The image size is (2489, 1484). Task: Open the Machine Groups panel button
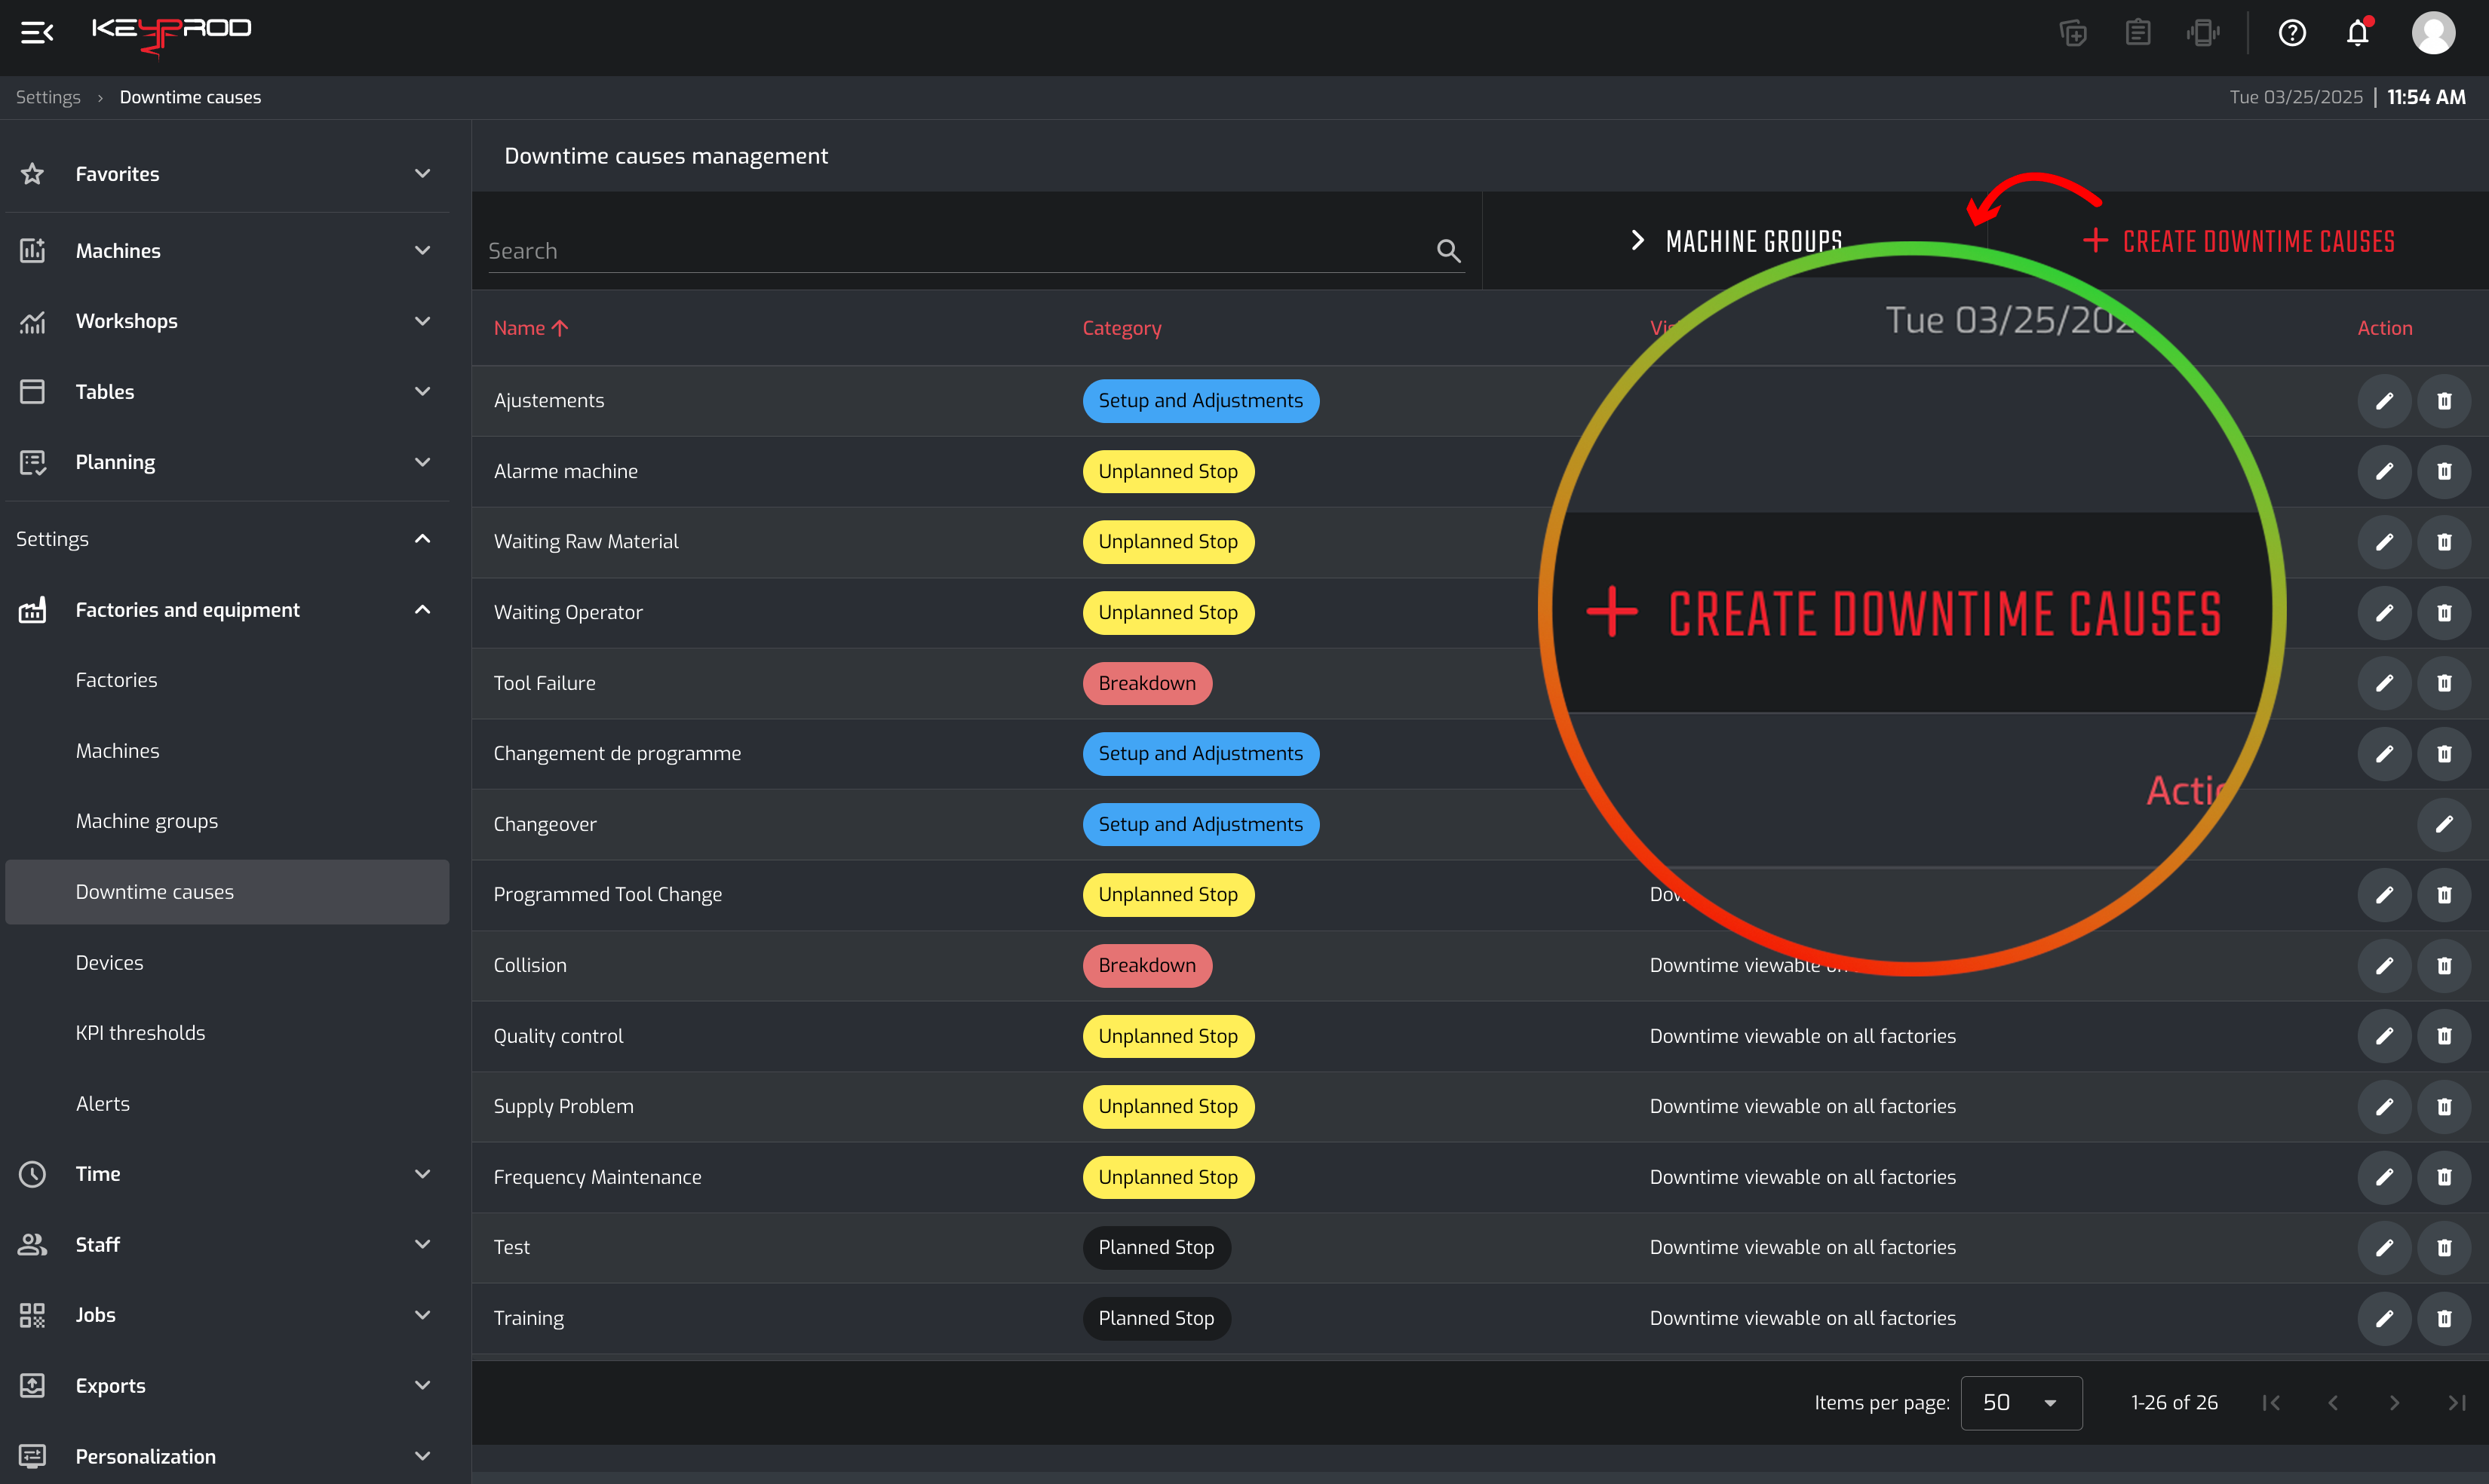(x=1735, y=241)
